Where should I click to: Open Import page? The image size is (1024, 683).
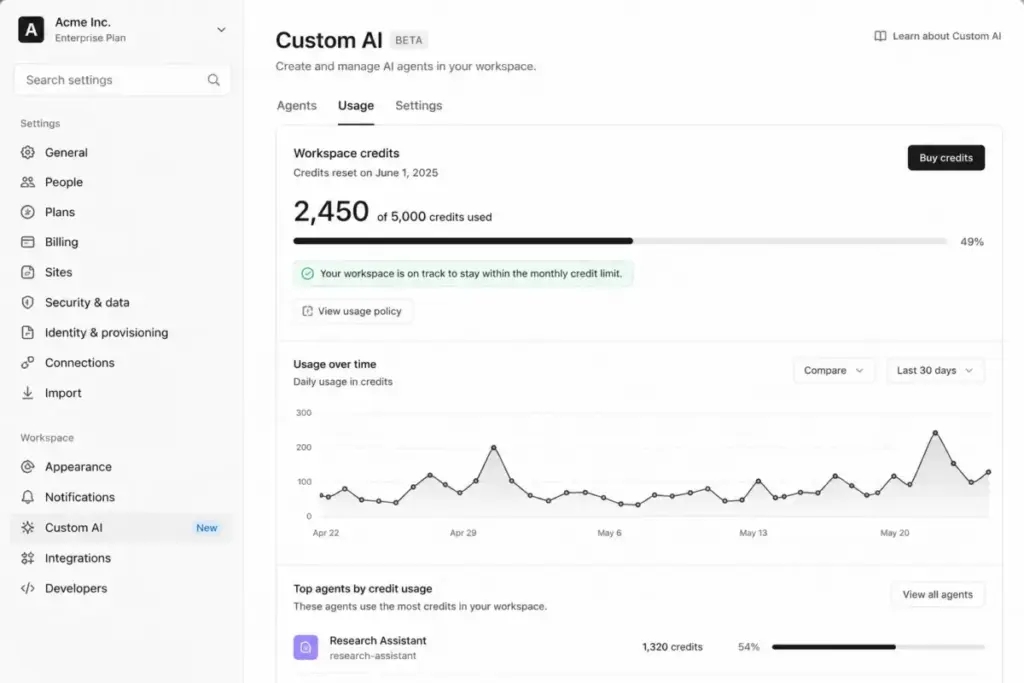[x=121, y=393]
